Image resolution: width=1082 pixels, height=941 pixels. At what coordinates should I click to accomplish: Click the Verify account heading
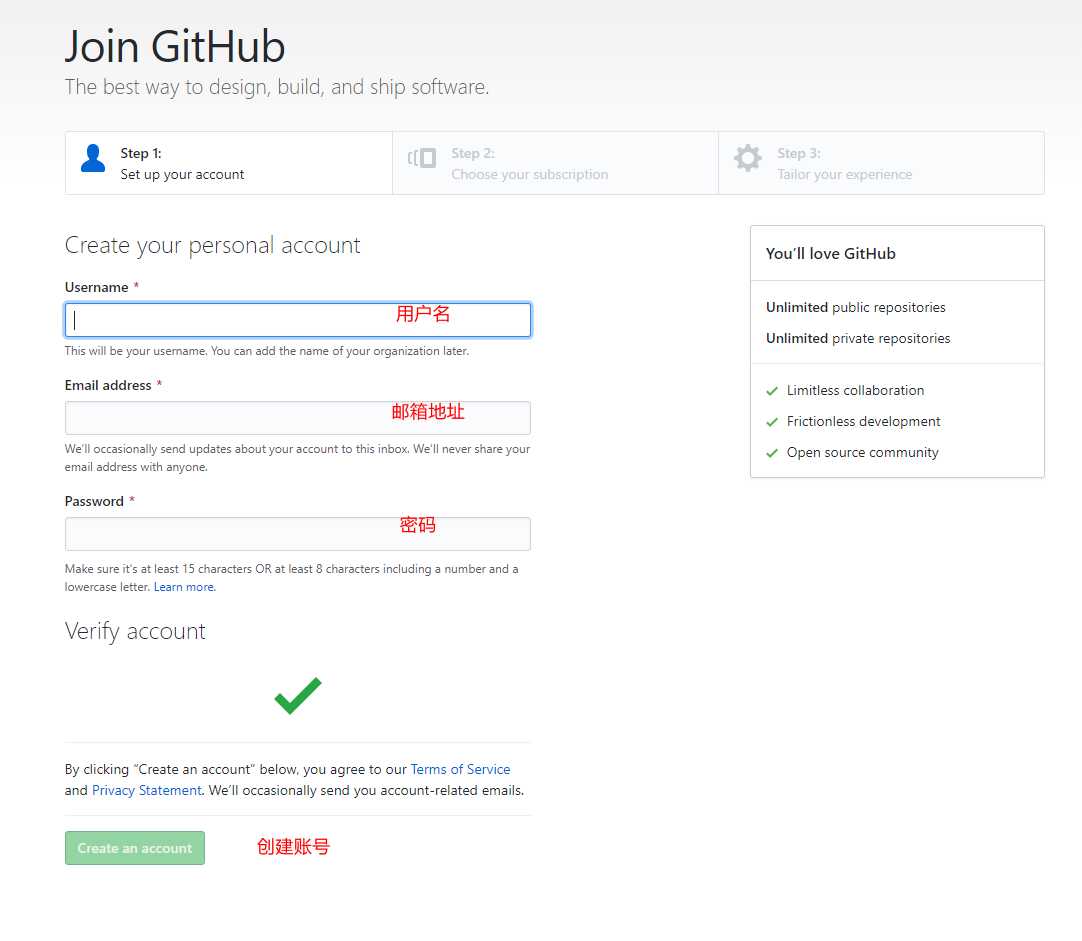pyautogui.click(x=135, y=631)
